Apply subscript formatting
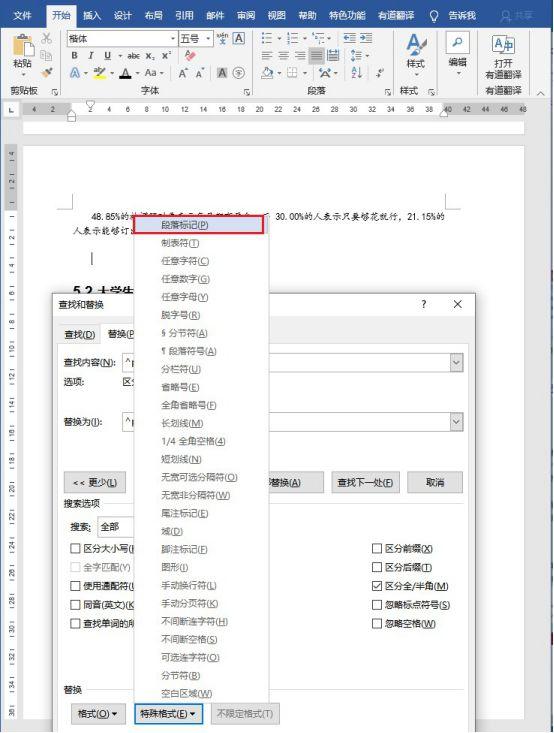 [x=150, y=56]
